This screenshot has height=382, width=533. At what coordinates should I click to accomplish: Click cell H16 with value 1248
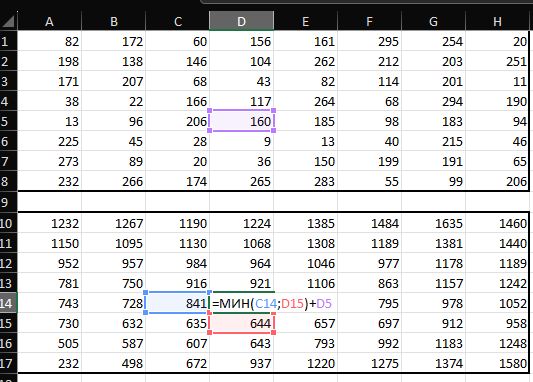point(498,343)
